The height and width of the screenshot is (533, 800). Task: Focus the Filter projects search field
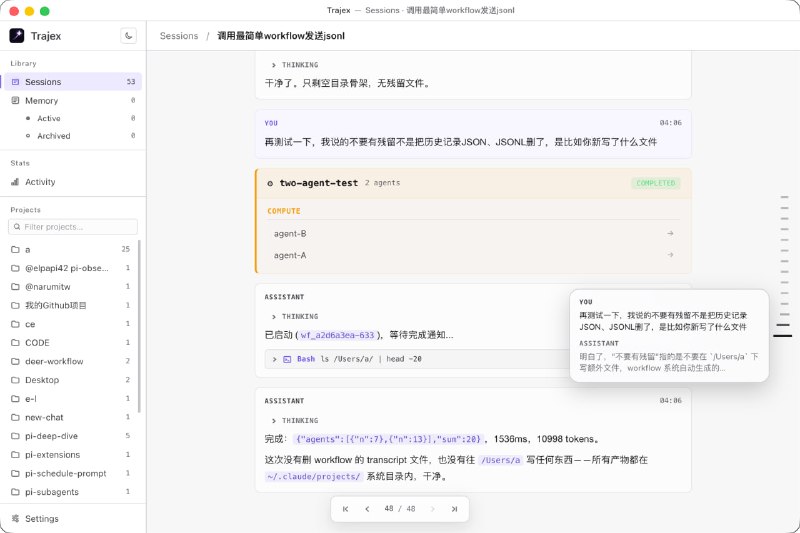pos(73,226)
